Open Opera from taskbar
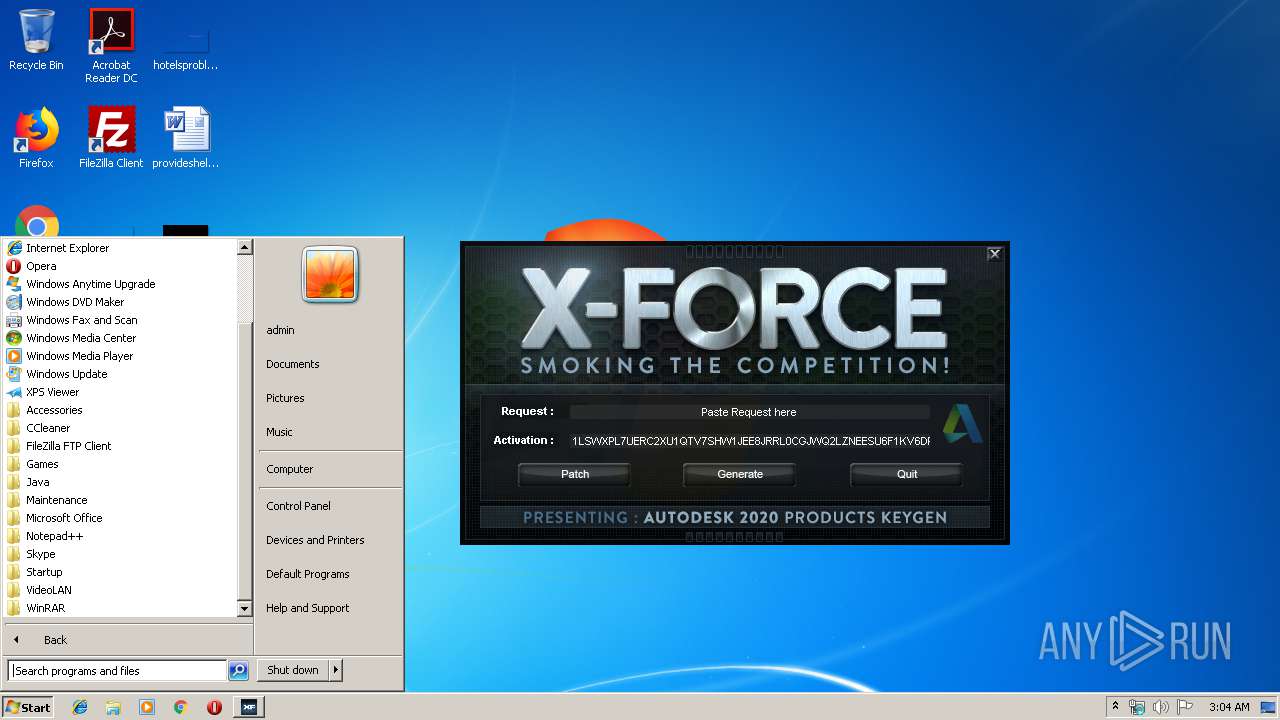This screenshot has height=720, width=1280. (x=214, y=707)
